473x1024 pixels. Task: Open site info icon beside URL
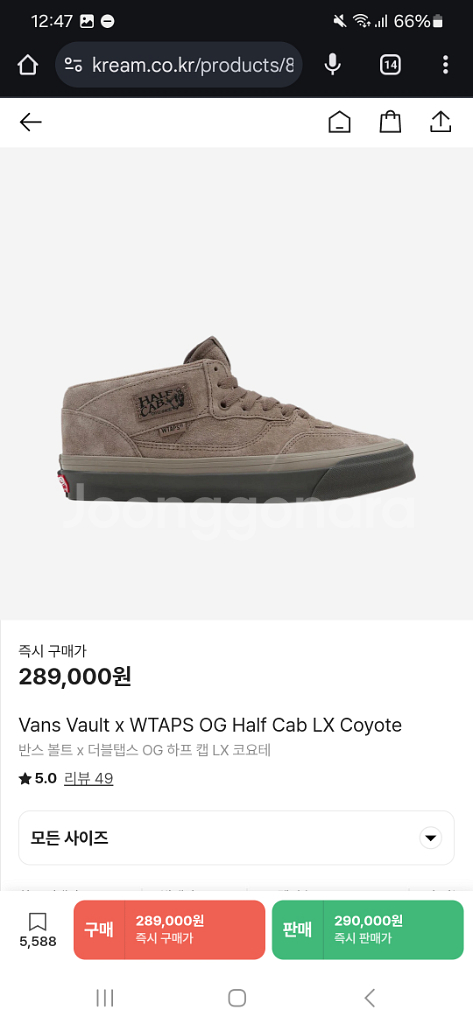coord(73,65)
